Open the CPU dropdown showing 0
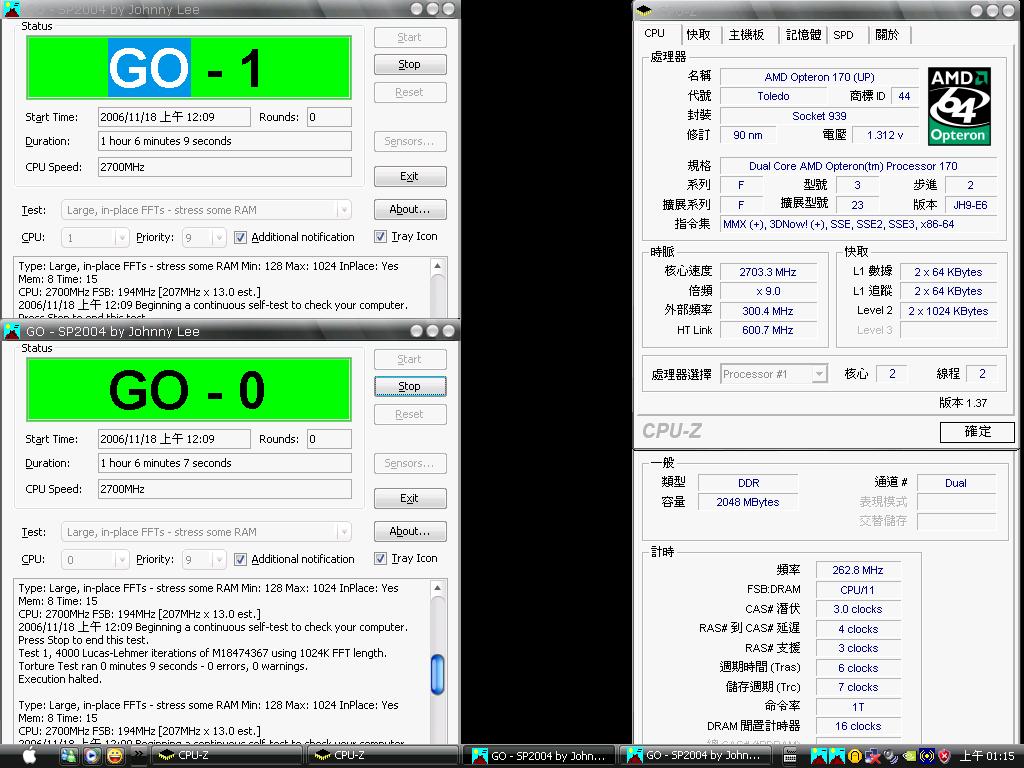 95,560
